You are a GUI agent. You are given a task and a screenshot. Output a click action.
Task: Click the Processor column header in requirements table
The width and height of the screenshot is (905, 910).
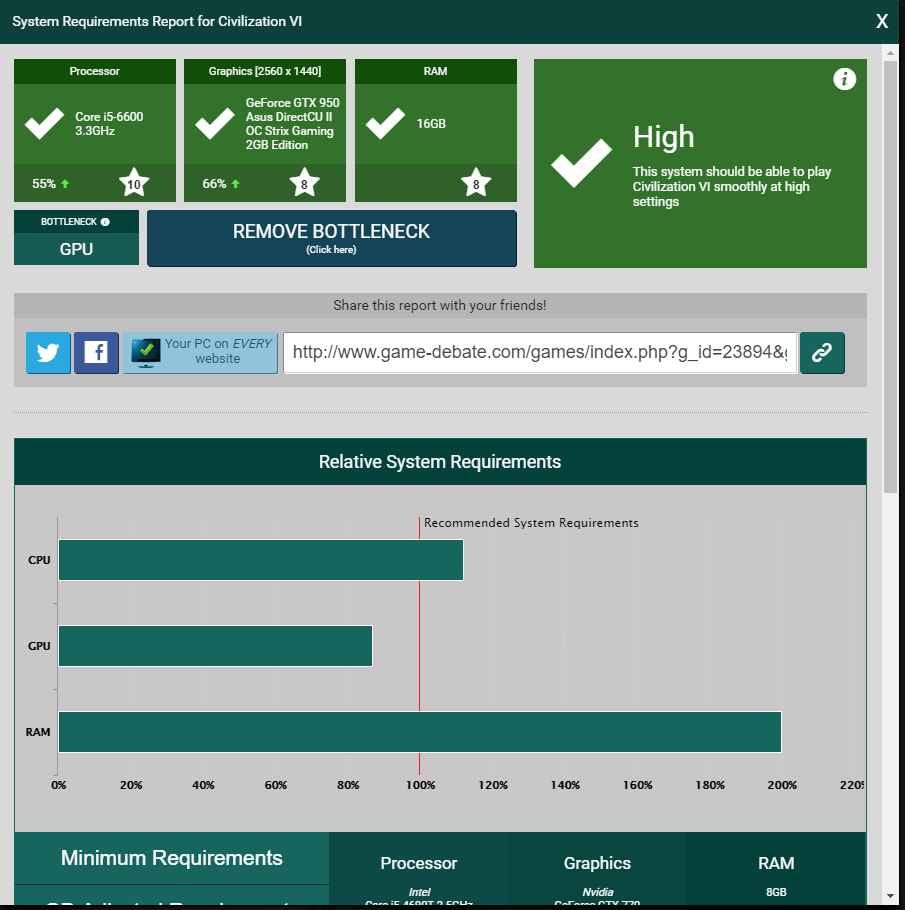pyautogui.click(x=419, y=863)
